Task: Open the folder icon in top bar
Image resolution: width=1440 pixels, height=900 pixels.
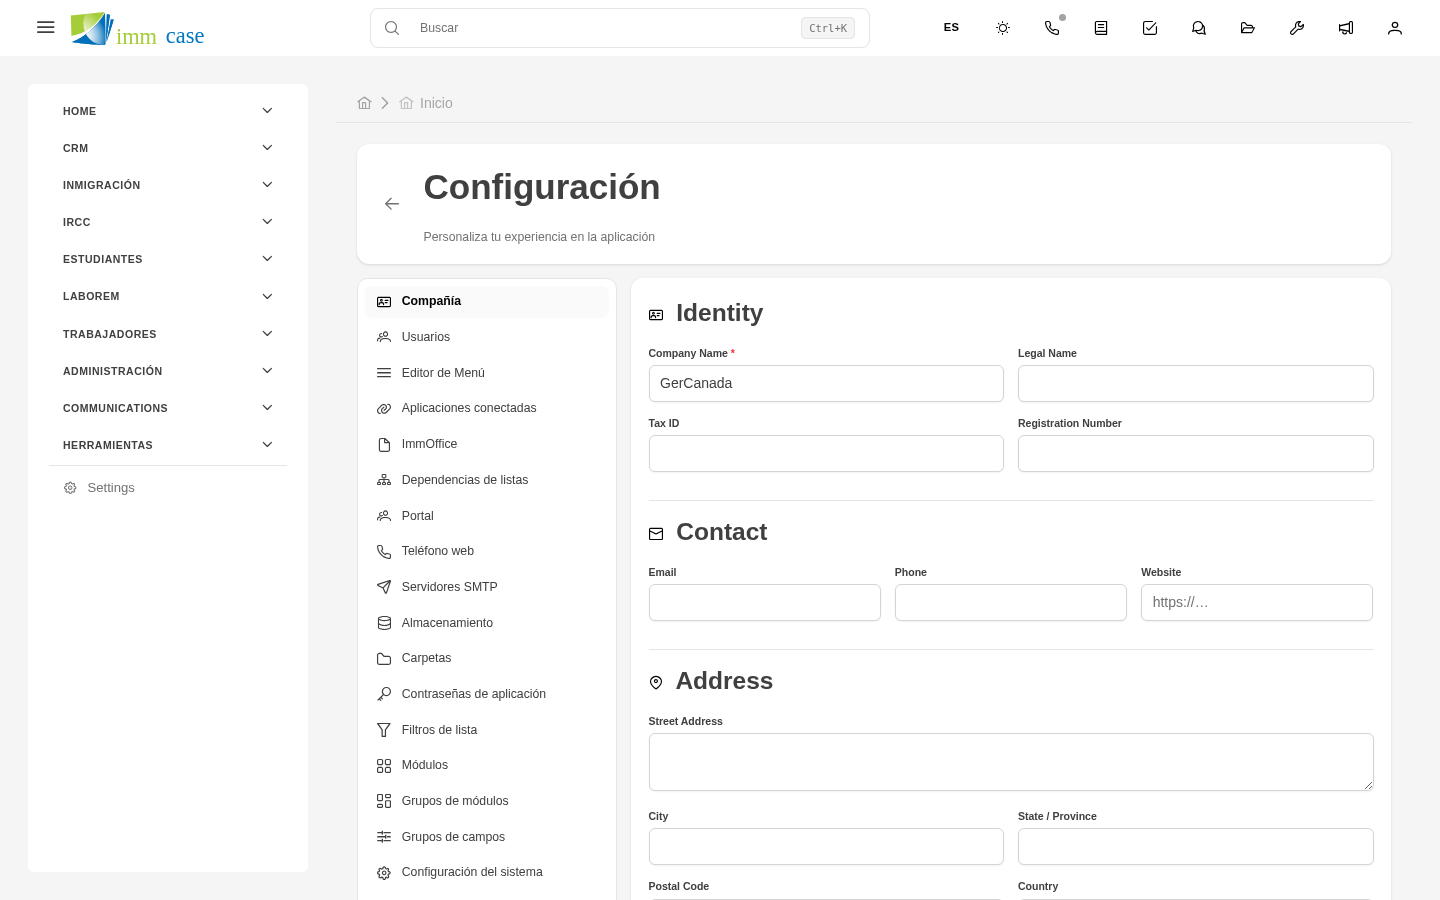Action: coord(1248,28)
